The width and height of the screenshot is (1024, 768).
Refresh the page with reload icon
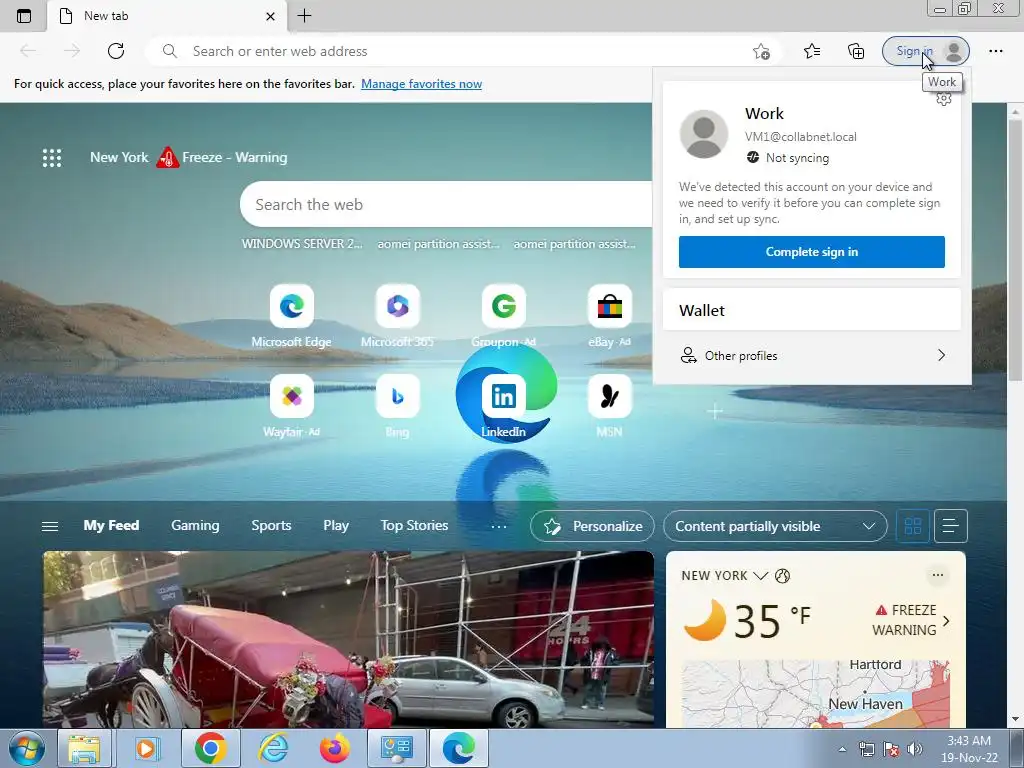(x=116, y=51)
